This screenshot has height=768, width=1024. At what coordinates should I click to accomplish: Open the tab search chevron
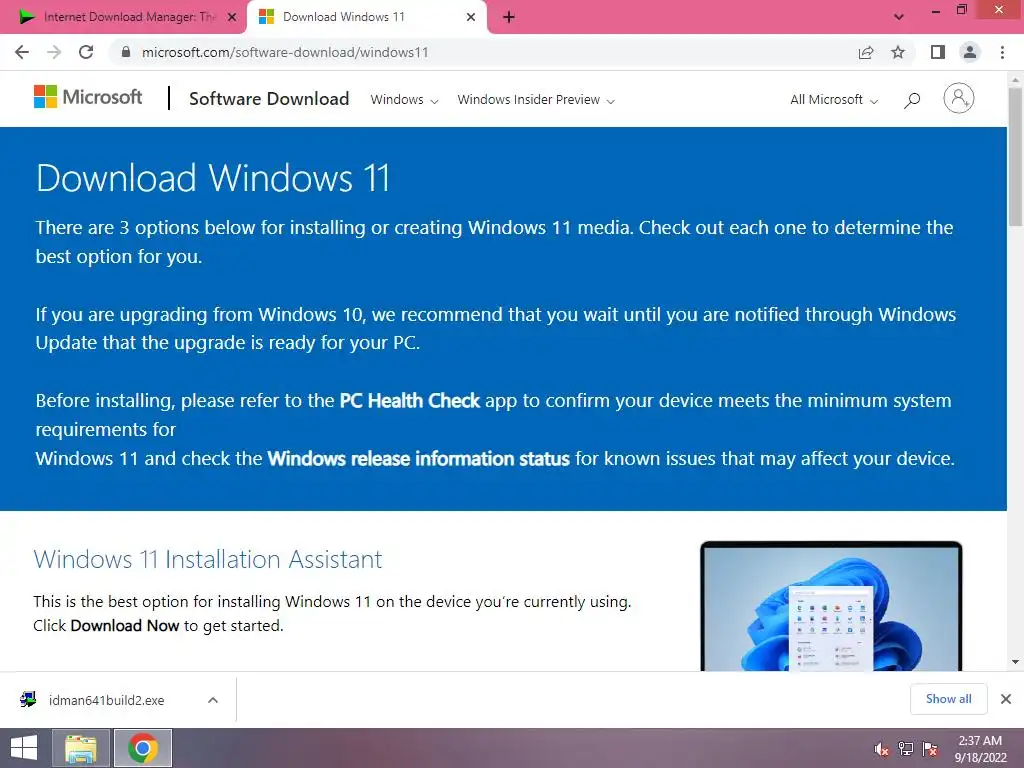pyautogui.click(x=899, y=17)
